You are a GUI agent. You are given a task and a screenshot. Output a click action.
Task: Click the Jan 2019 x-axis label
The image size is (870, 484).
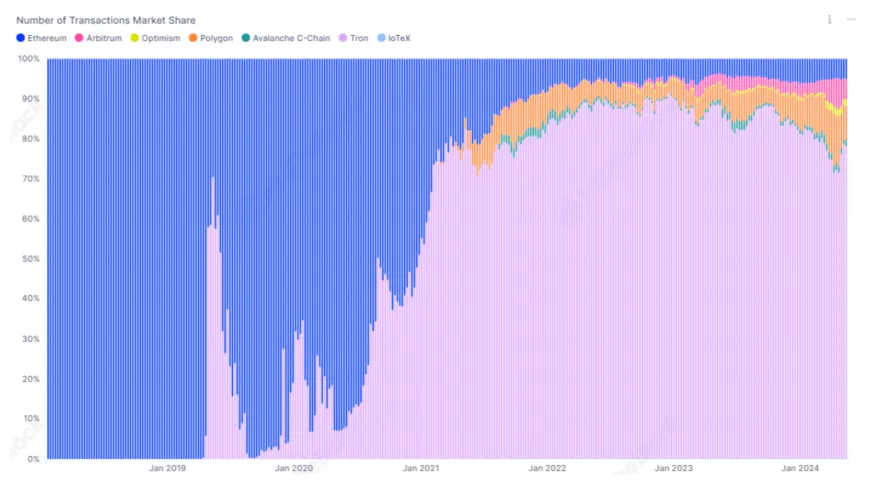168,468
